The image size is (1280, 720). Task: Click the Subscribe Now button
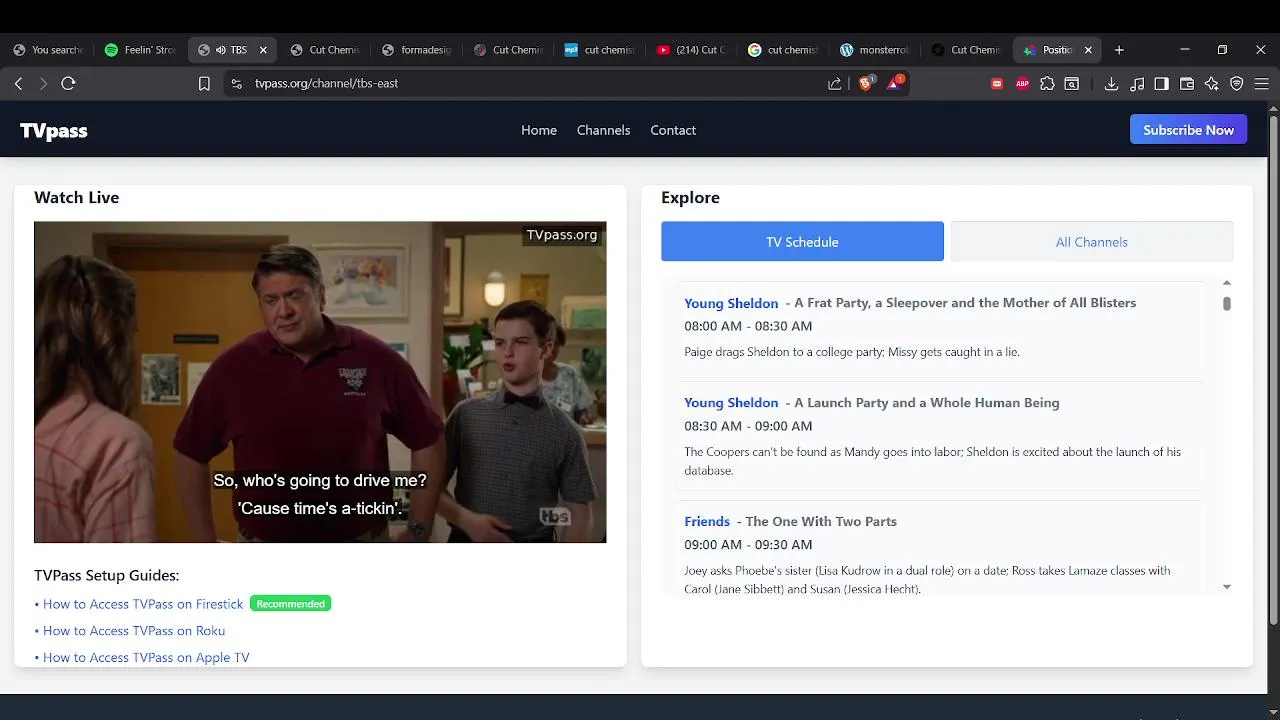coord(1188,130)
